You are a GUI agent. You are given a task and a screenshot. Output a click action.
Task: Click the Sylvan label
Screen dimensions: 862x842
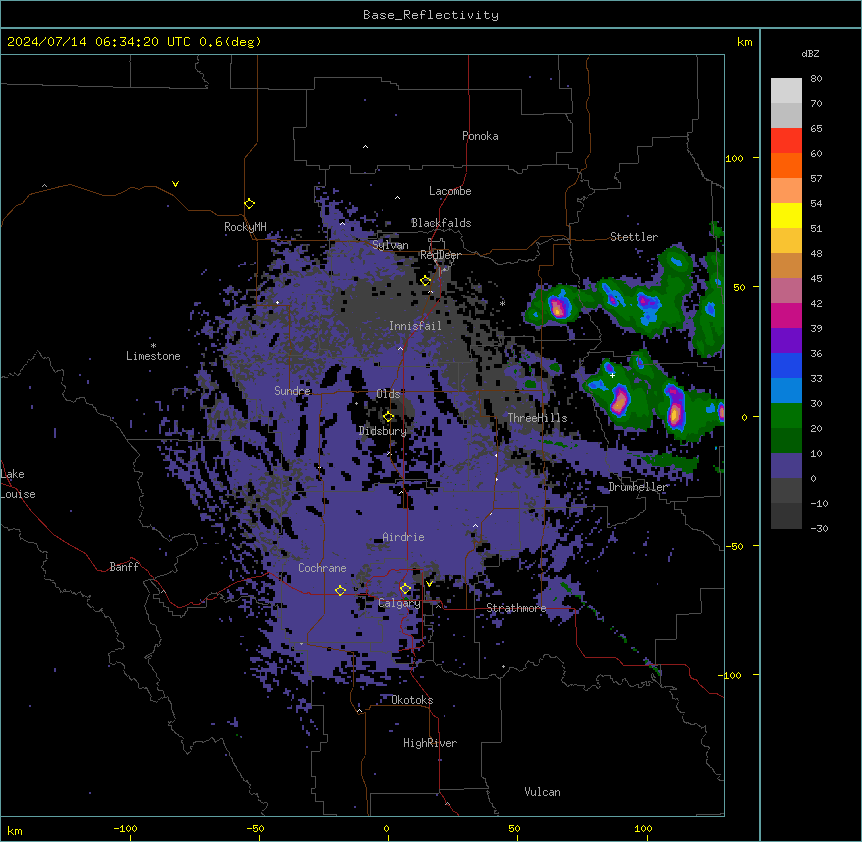click(x=390, y=245)
